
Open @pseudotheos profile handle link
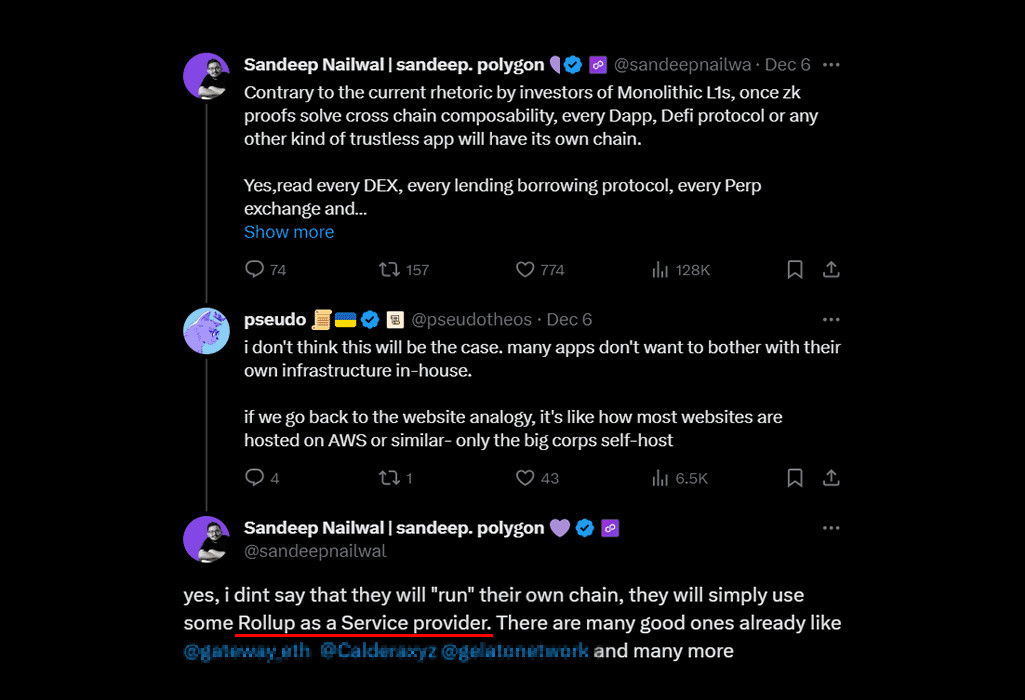point(472,320)
